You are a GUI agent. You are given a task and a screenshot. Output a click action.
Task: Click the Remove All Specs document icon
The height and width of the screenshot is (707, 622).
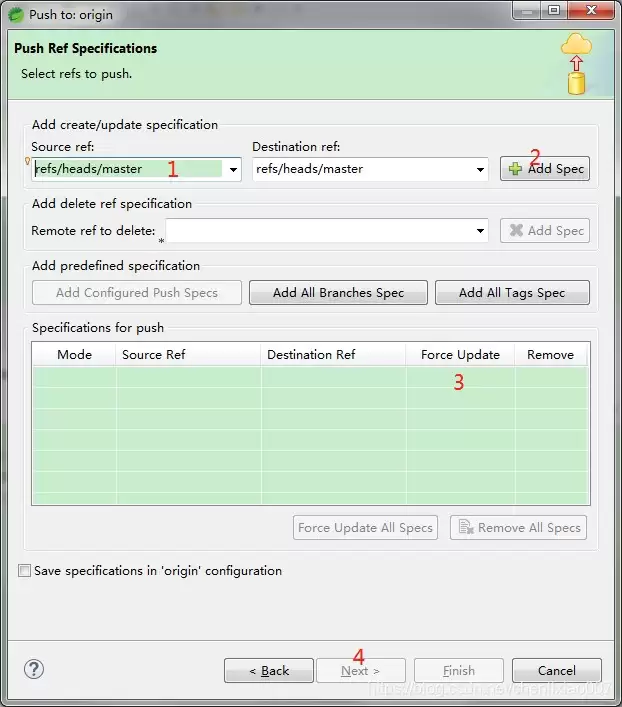click(x=466, y=527)
